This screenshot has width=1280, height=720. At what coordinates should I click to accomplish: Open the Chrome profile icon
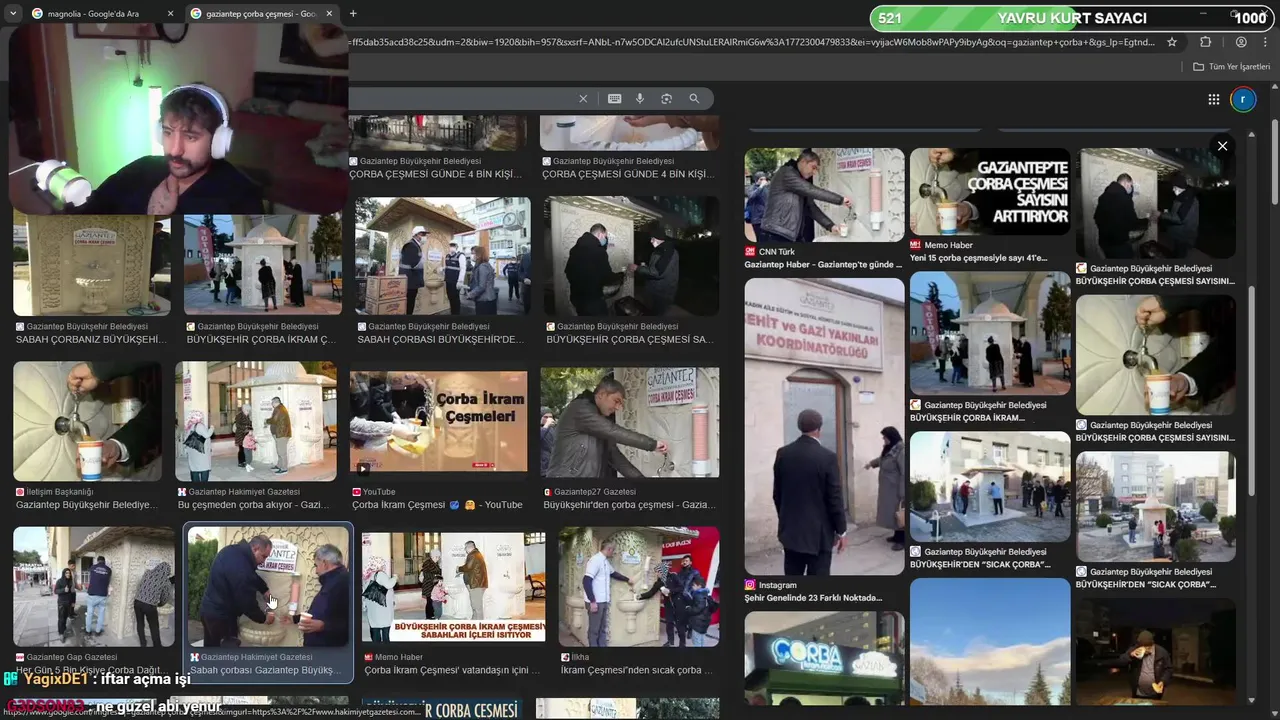point(1241,42)
